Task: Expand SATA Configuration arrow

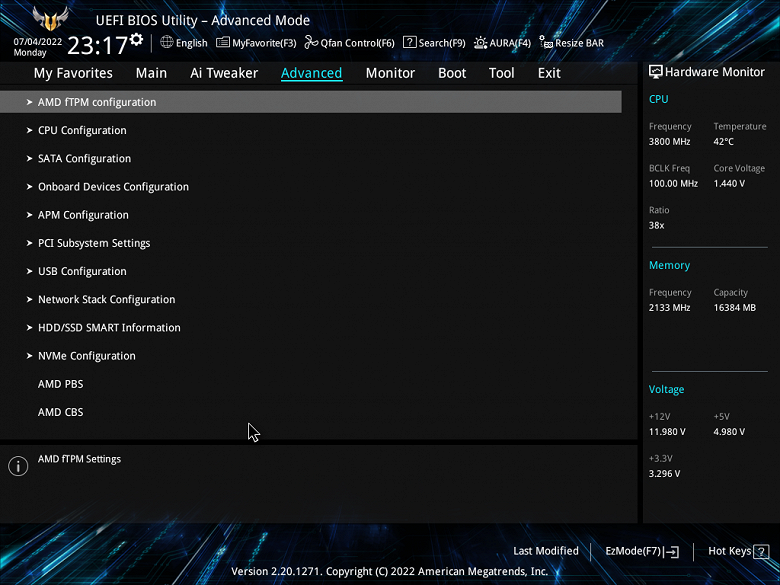Action: click(x=29, y=159)
